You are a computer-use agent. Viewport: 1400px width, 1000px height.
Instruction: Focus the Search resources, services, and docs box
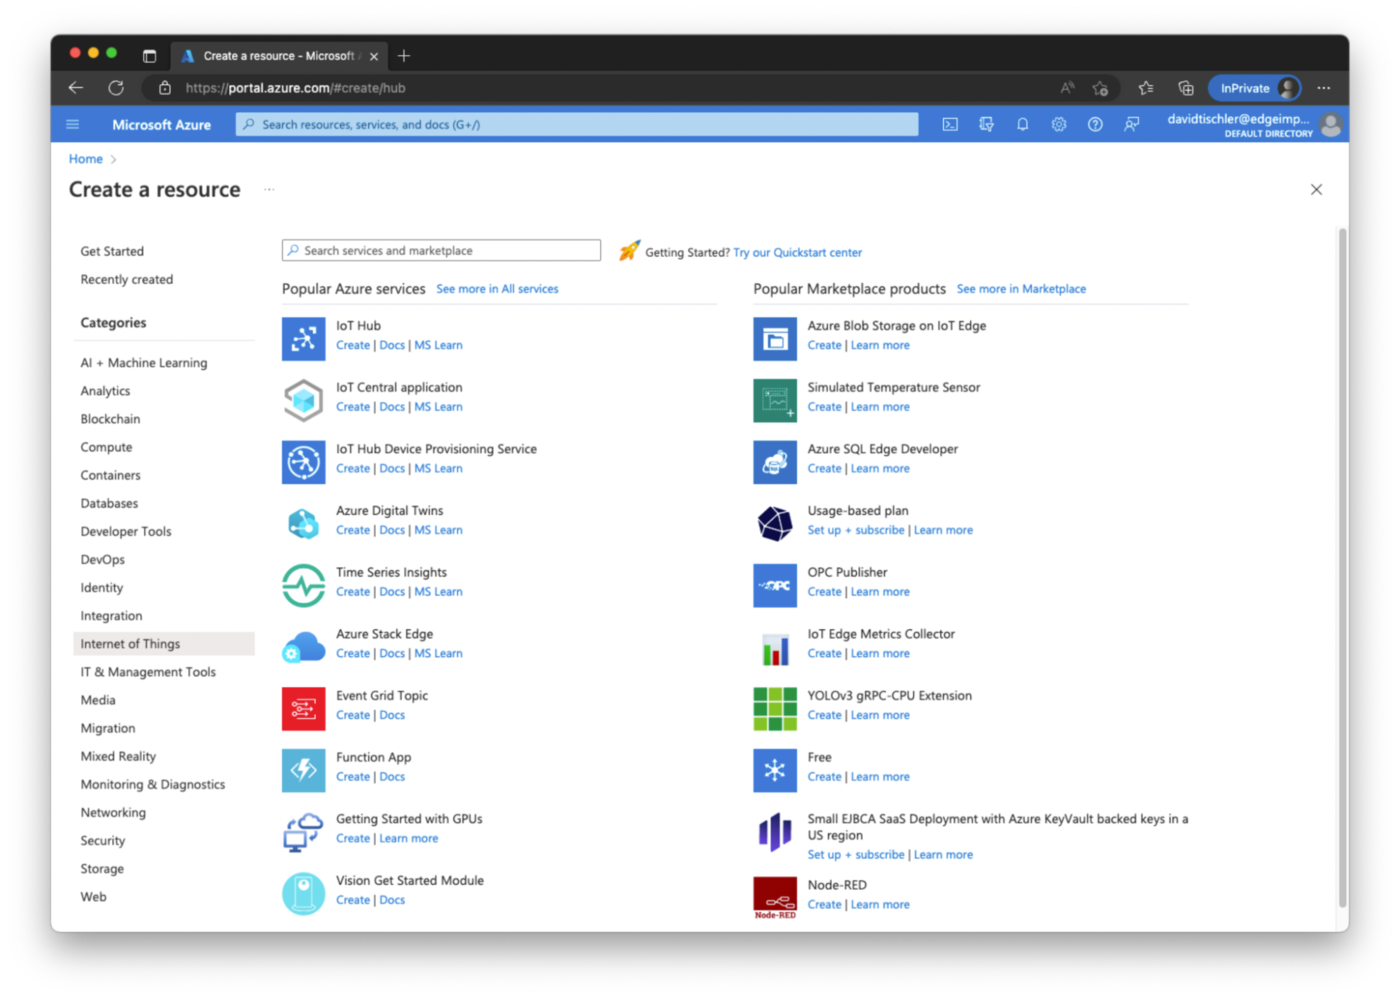tap(577, 125)
